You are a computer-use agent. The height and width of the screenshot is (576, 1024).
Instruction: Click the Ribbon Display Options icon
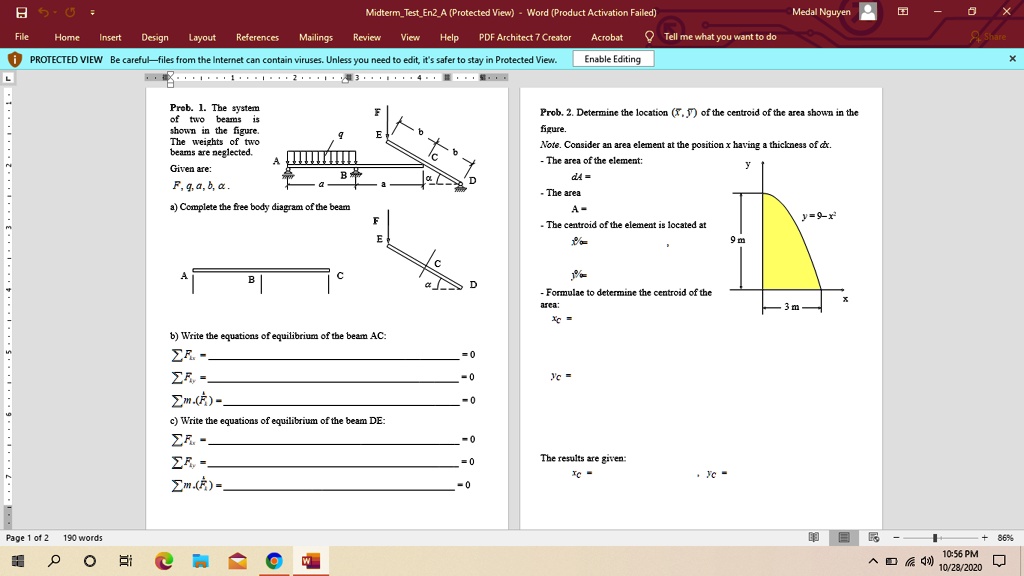(x=905, y=10)
